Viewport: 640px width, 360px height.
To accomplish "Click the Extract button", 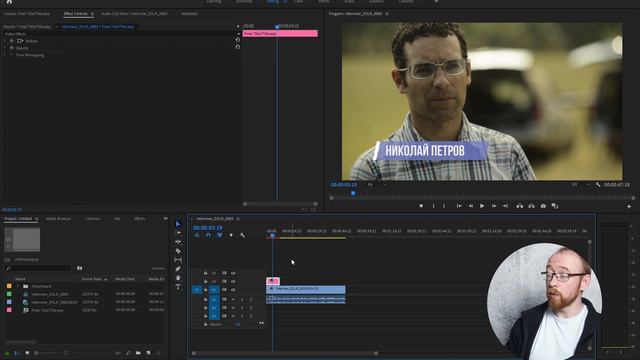I will pos(531,206).
